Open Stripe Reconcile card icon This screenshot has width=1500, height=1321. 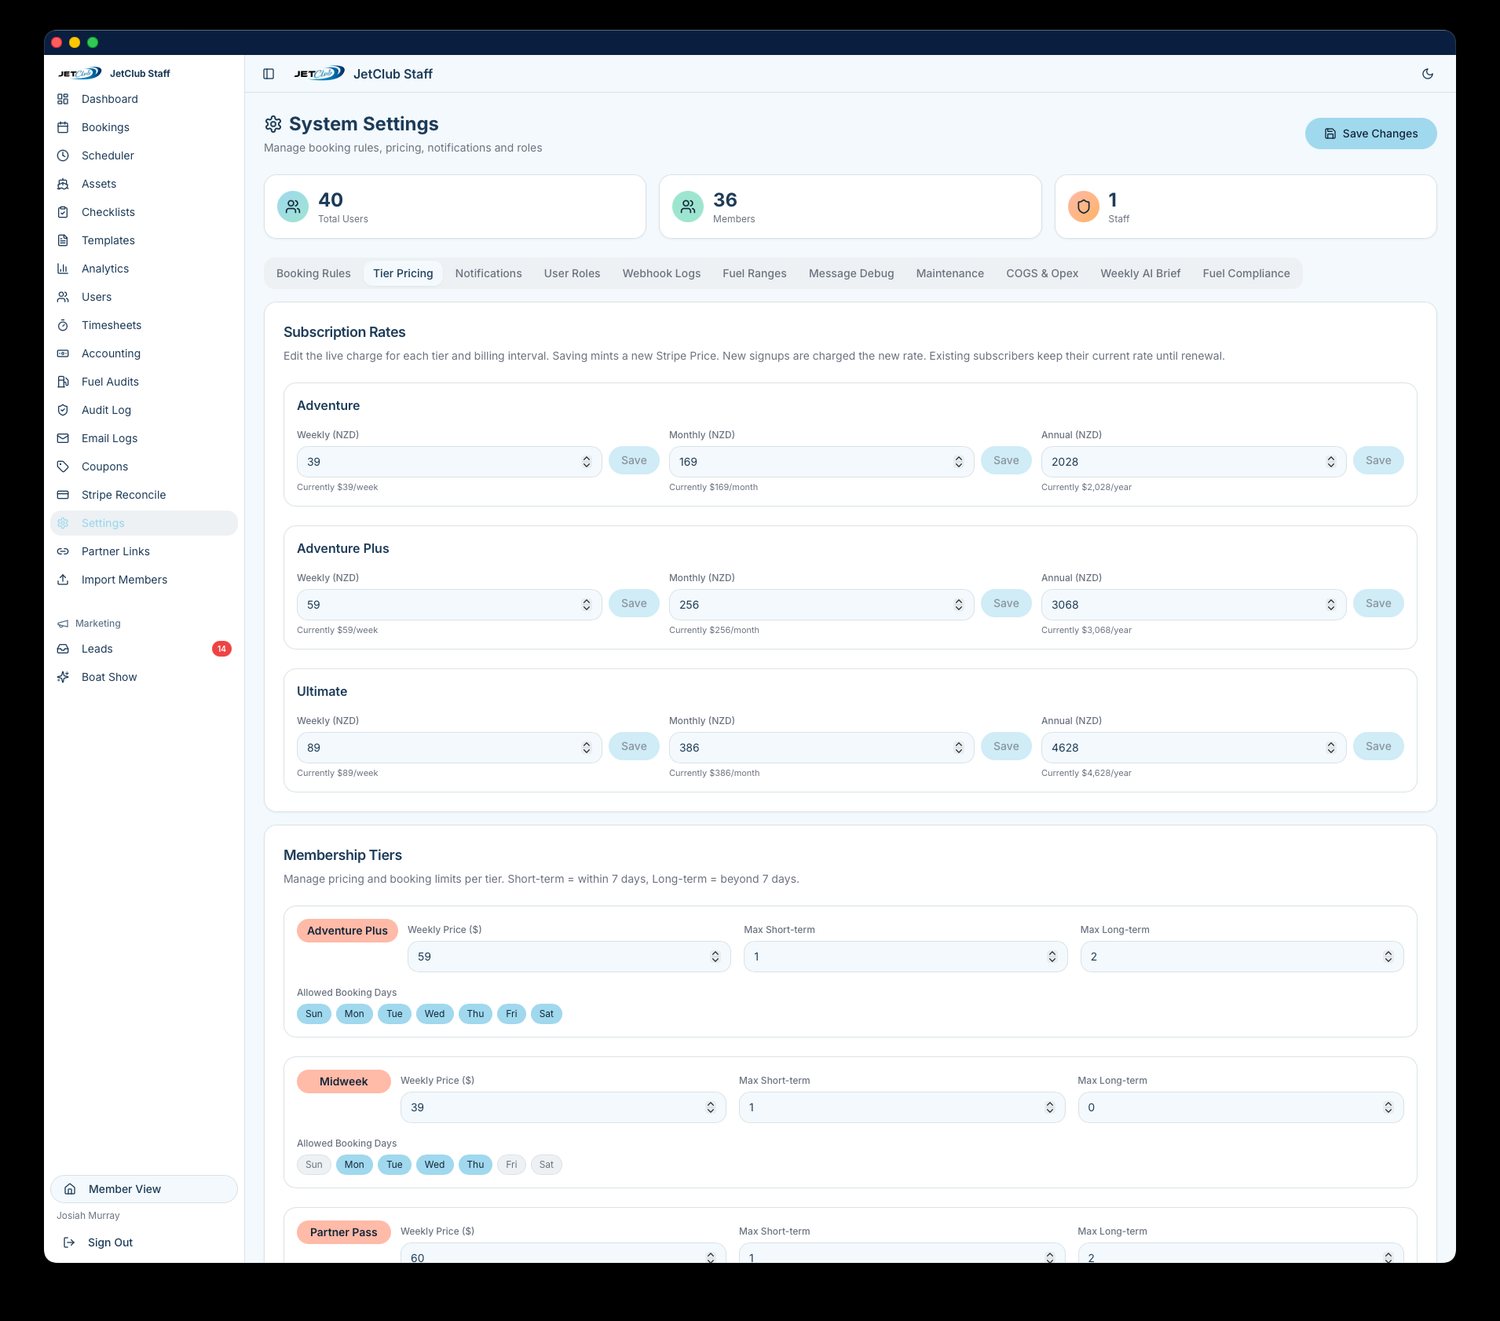(63, 495)
